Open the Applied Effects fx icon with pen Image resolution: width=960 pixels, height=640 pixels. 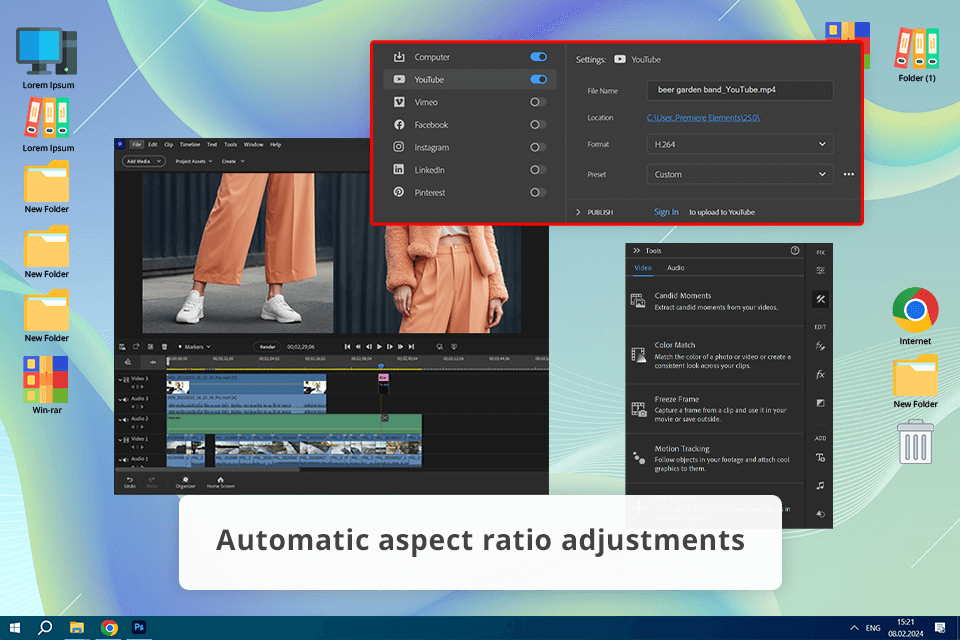(820, 346)
